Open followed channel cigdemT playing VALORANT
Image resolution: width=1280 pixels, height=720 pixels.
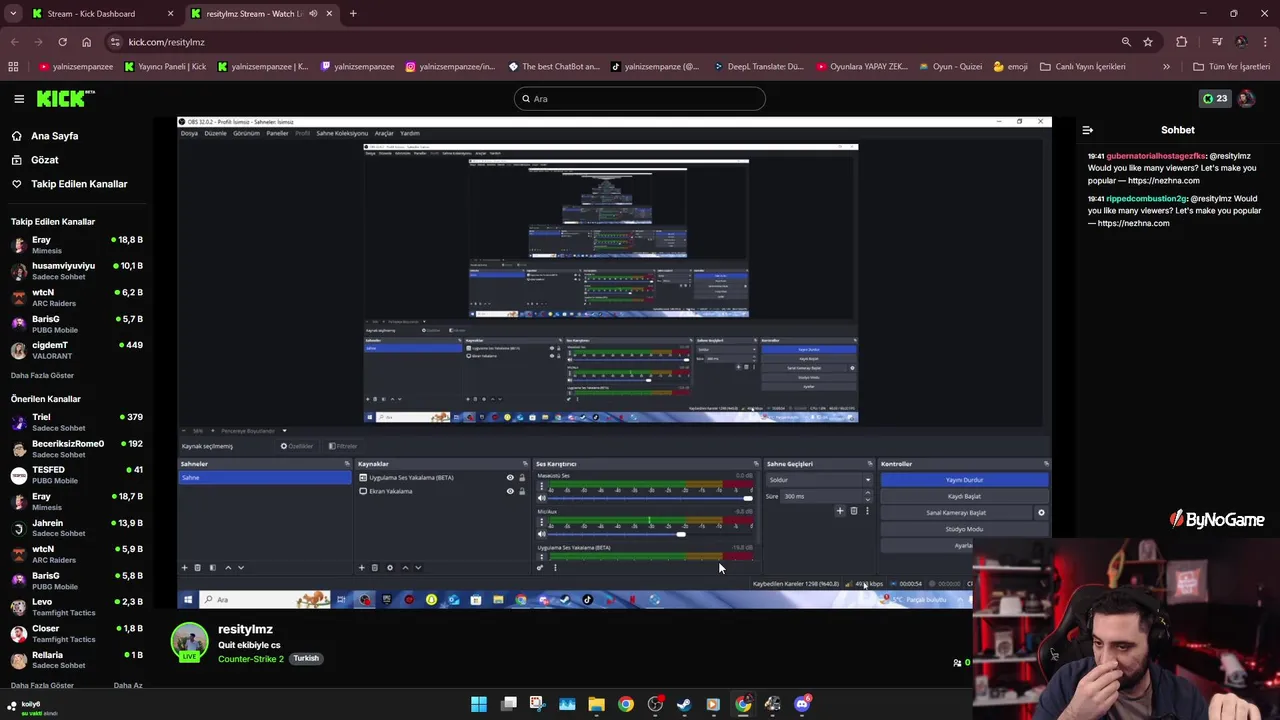coord(77,350)
